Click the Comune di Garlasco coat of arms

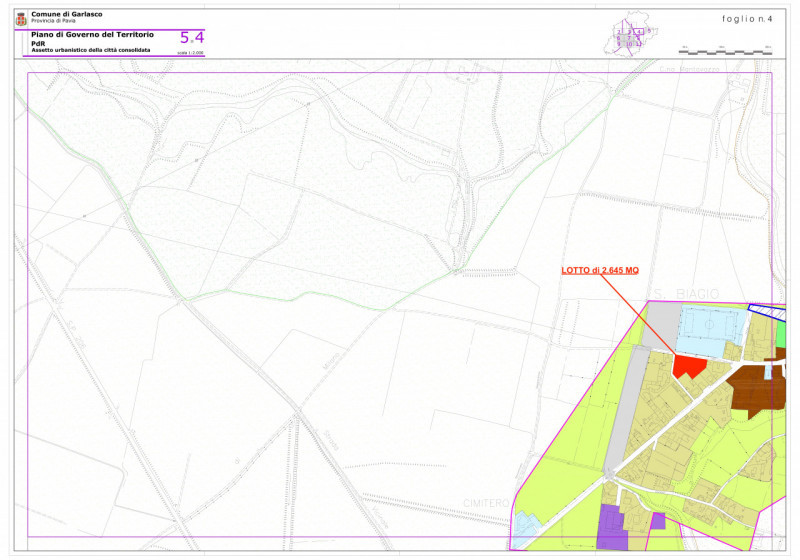(x=21, y=18)
